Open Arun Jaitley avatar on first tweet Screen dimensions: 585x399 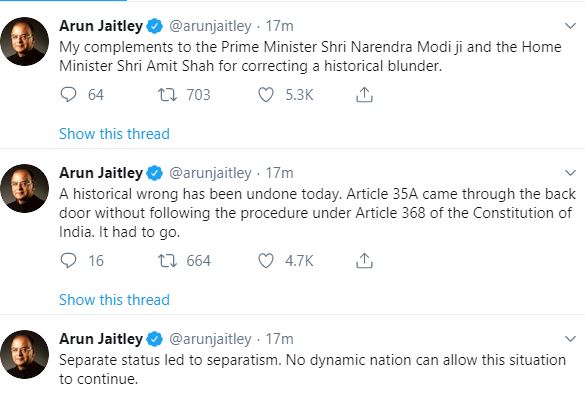(24, 41)
